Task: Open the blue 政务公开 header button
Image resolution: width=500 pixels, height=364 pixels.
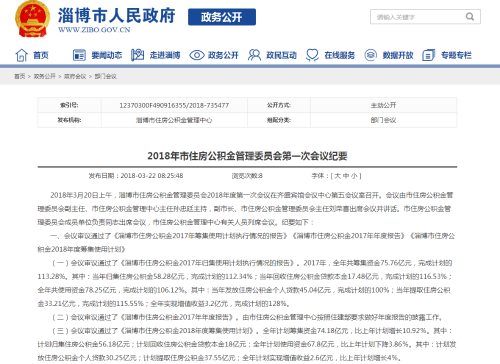Action: [x=222, y=17]
